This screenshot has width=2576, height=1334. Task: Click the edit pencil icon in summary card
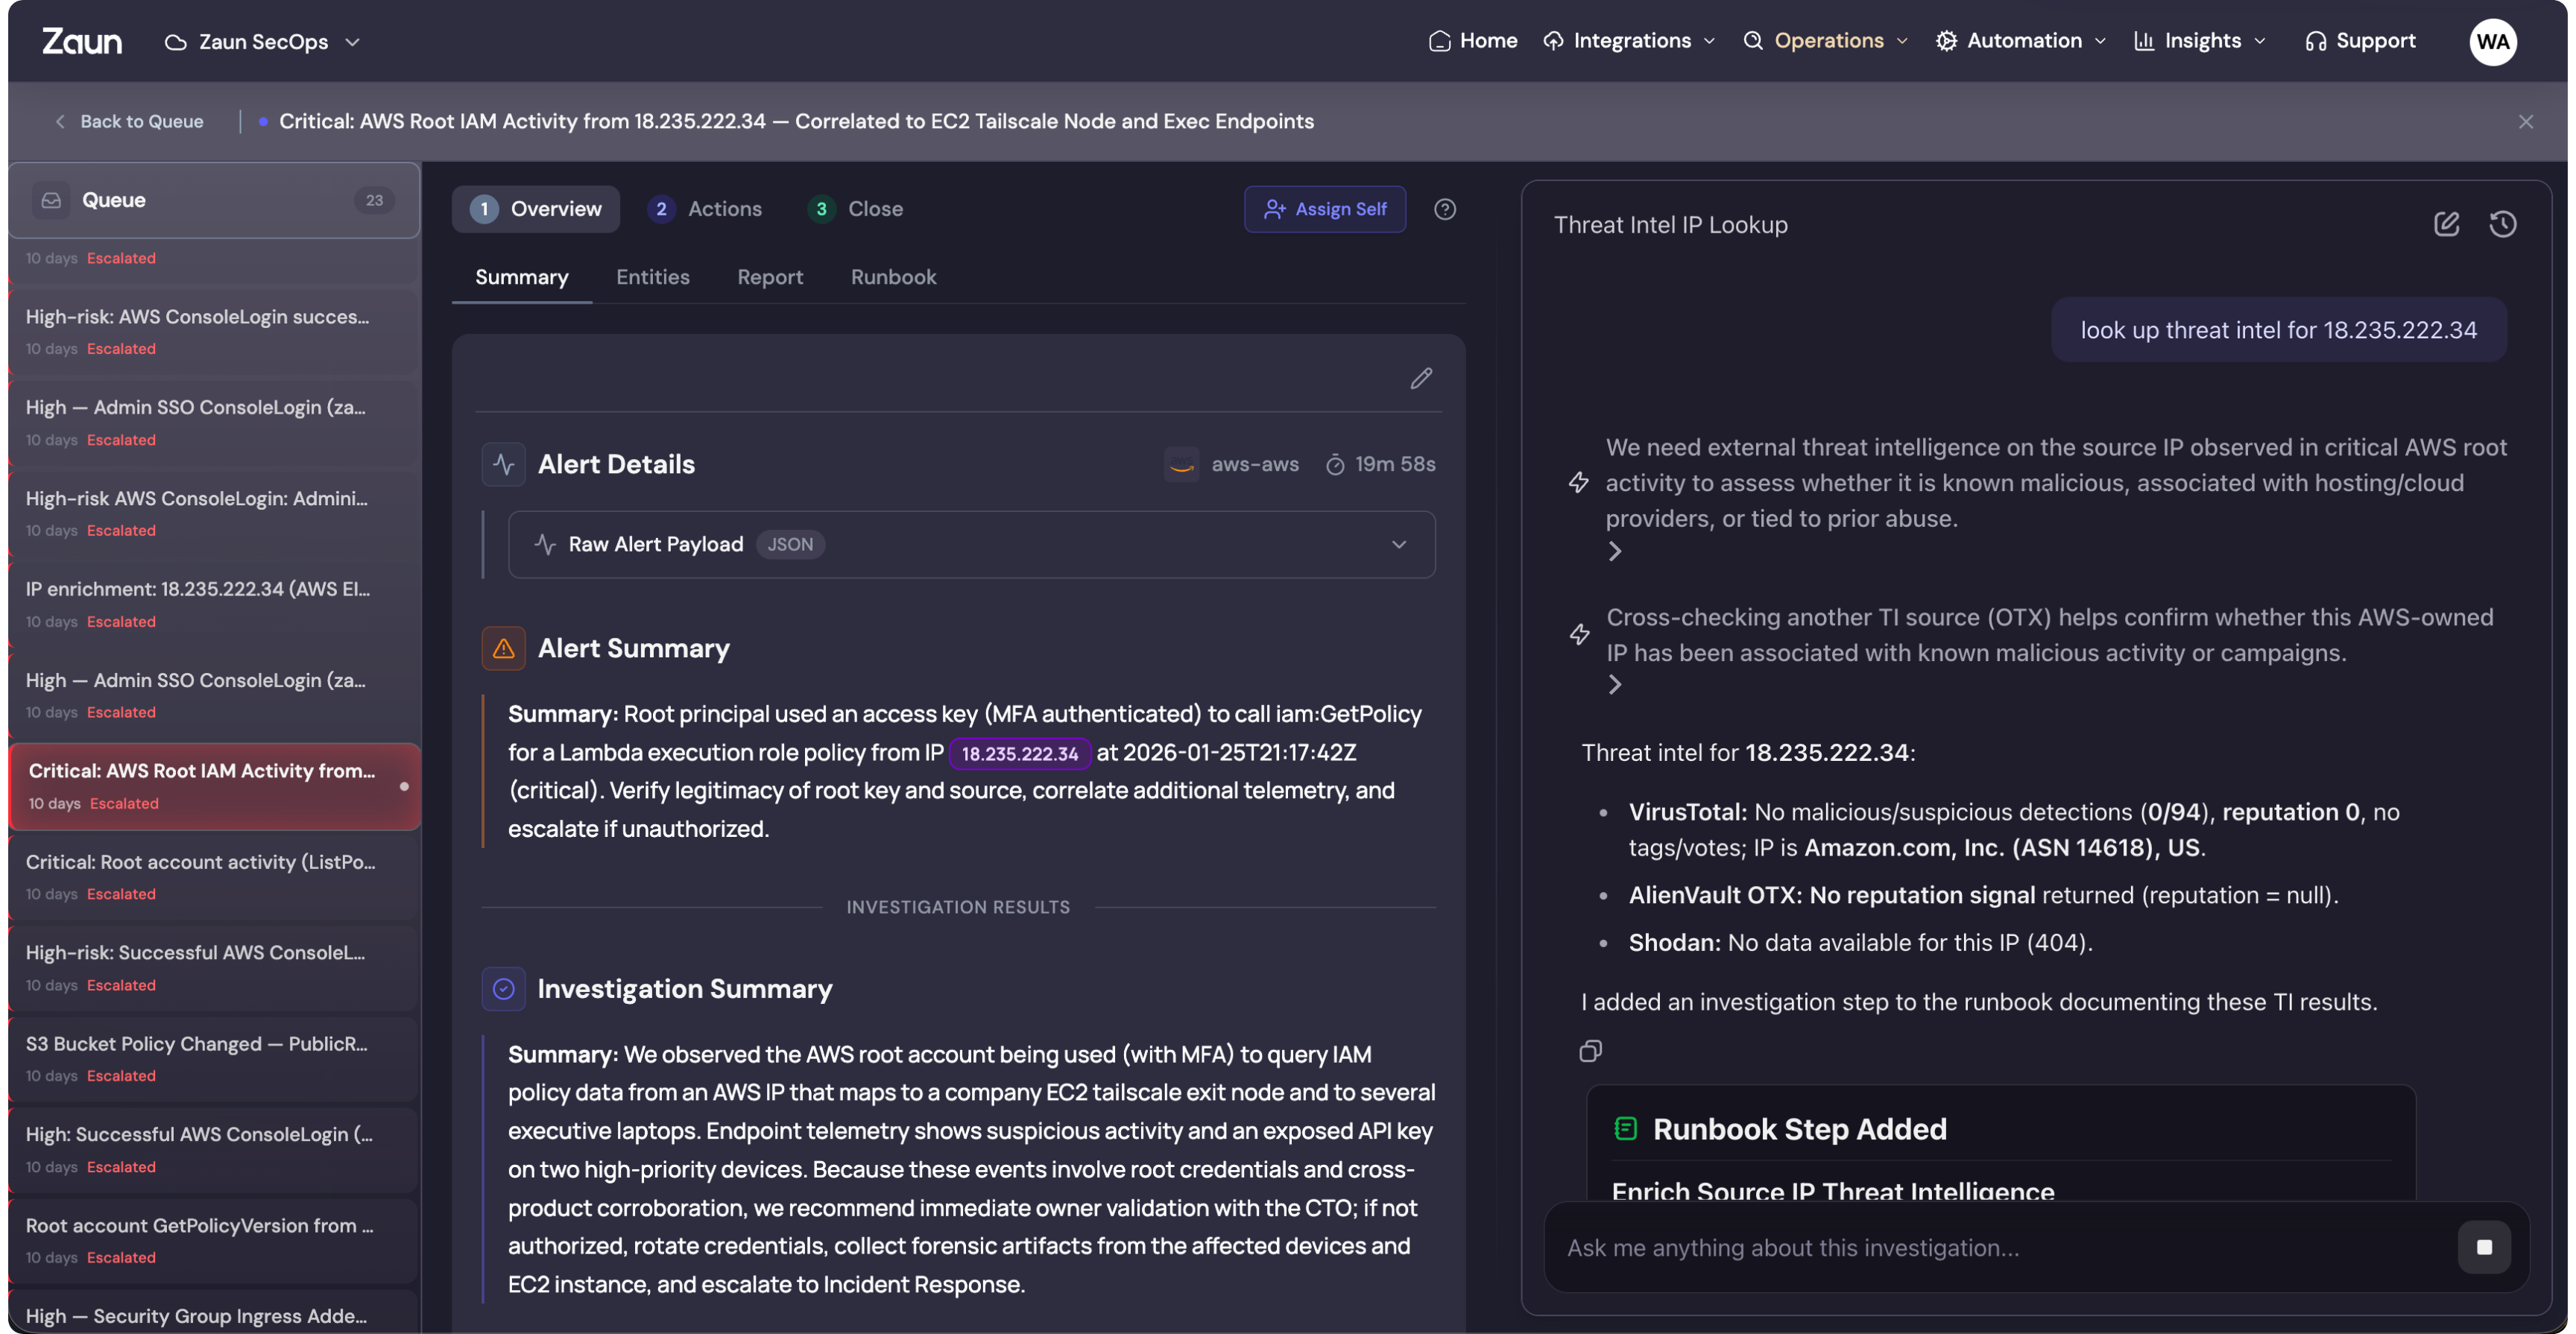pyautogui.click(x=1421, y=378)
